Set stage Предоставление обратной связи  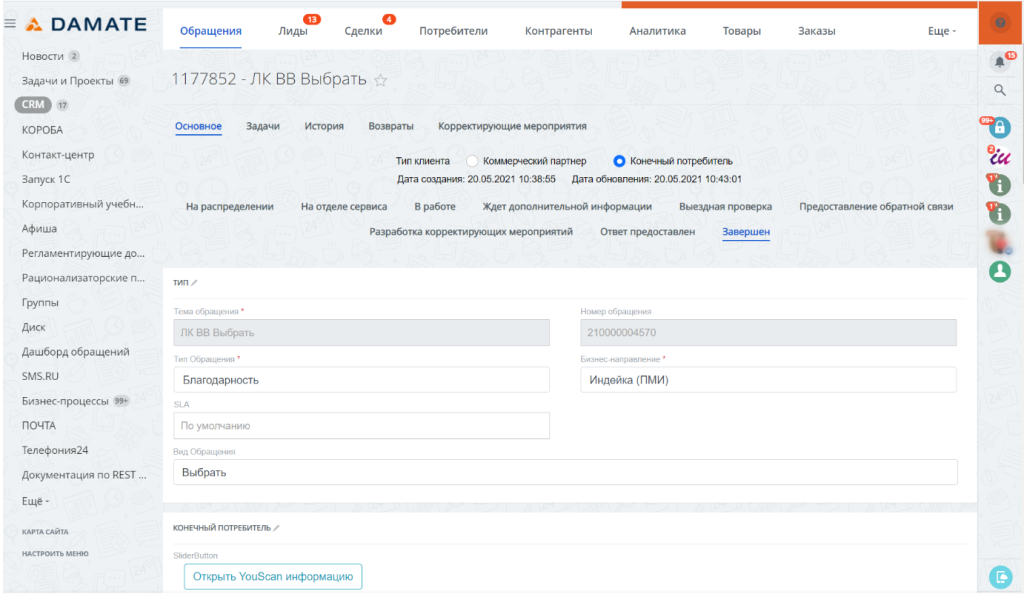tap(876, 206)
